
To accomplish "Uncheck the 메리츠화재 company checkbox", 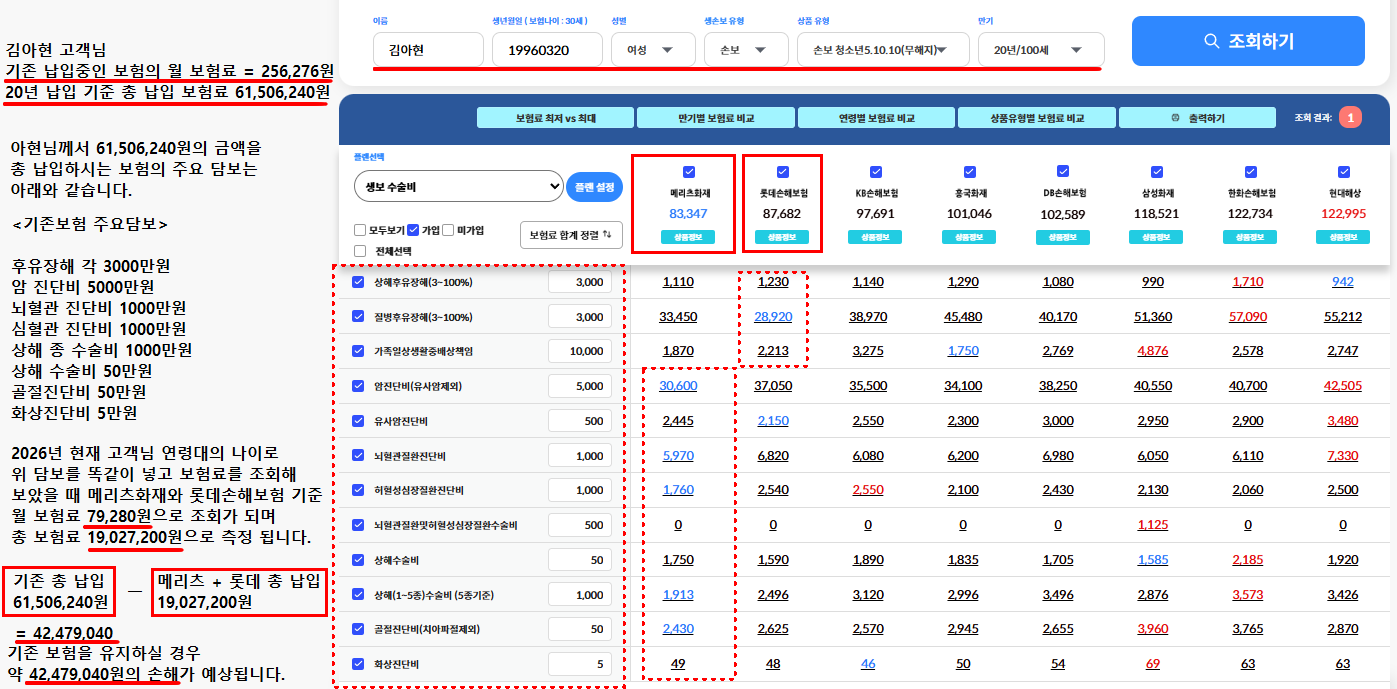I will coord(688,172).
